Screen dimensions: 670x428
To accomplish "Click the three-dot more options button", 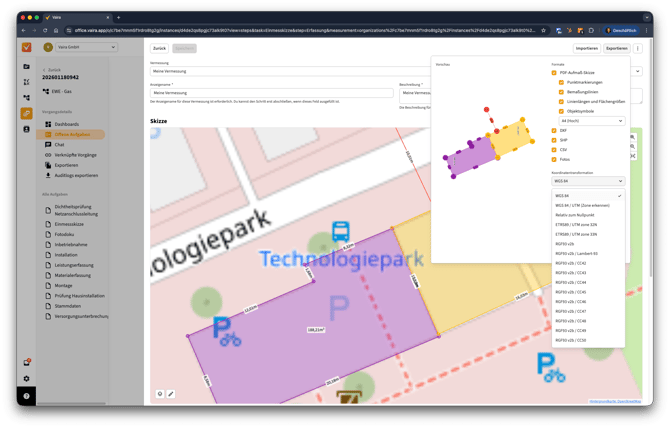I will [638, 48].
